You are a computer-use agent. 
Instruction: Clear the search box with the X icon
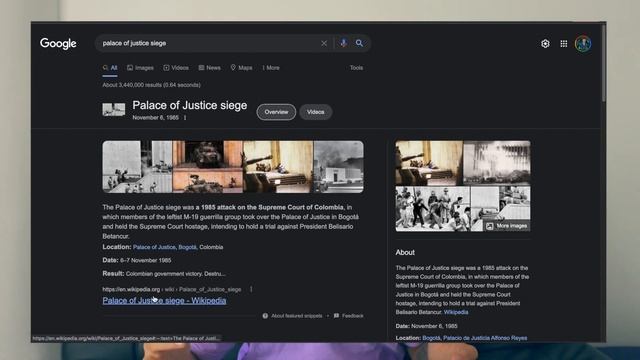click(324, 43)
